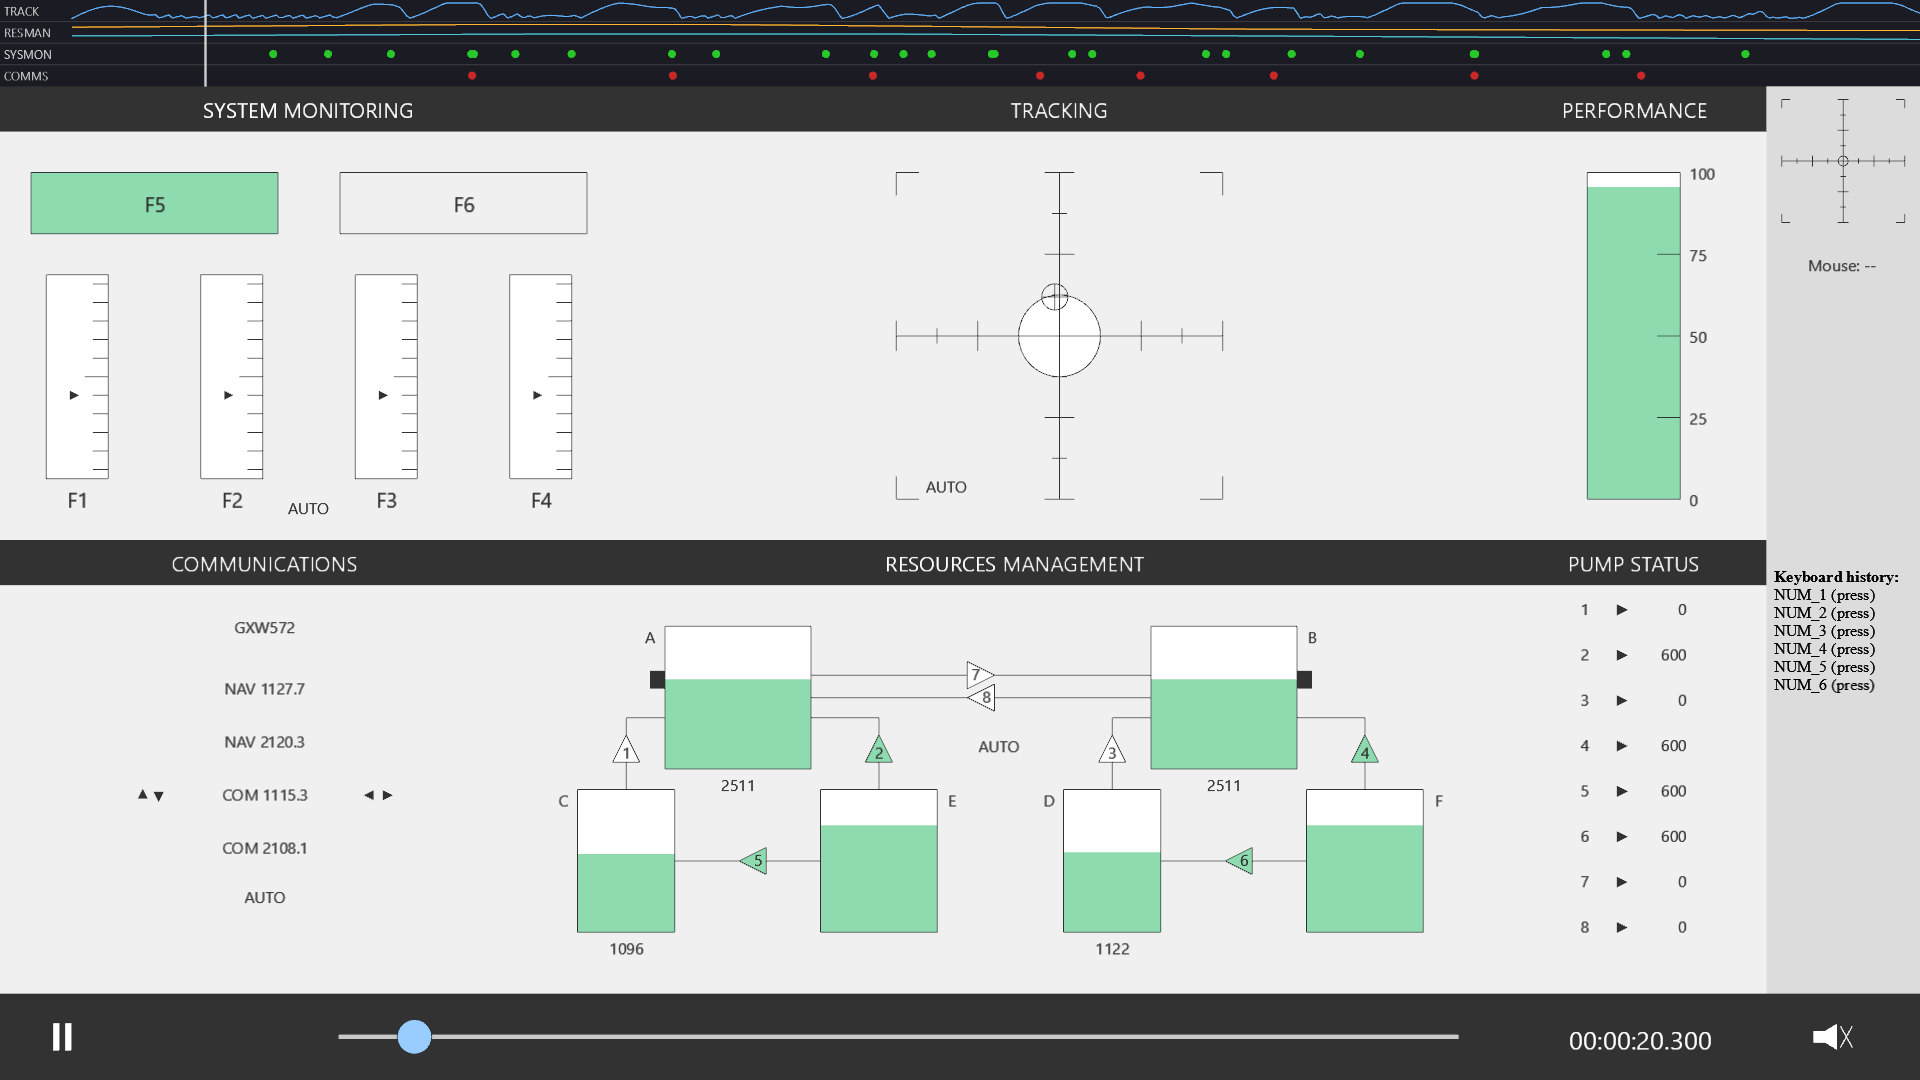Click pump 7 arrow toward tank B

click(980, 675)
